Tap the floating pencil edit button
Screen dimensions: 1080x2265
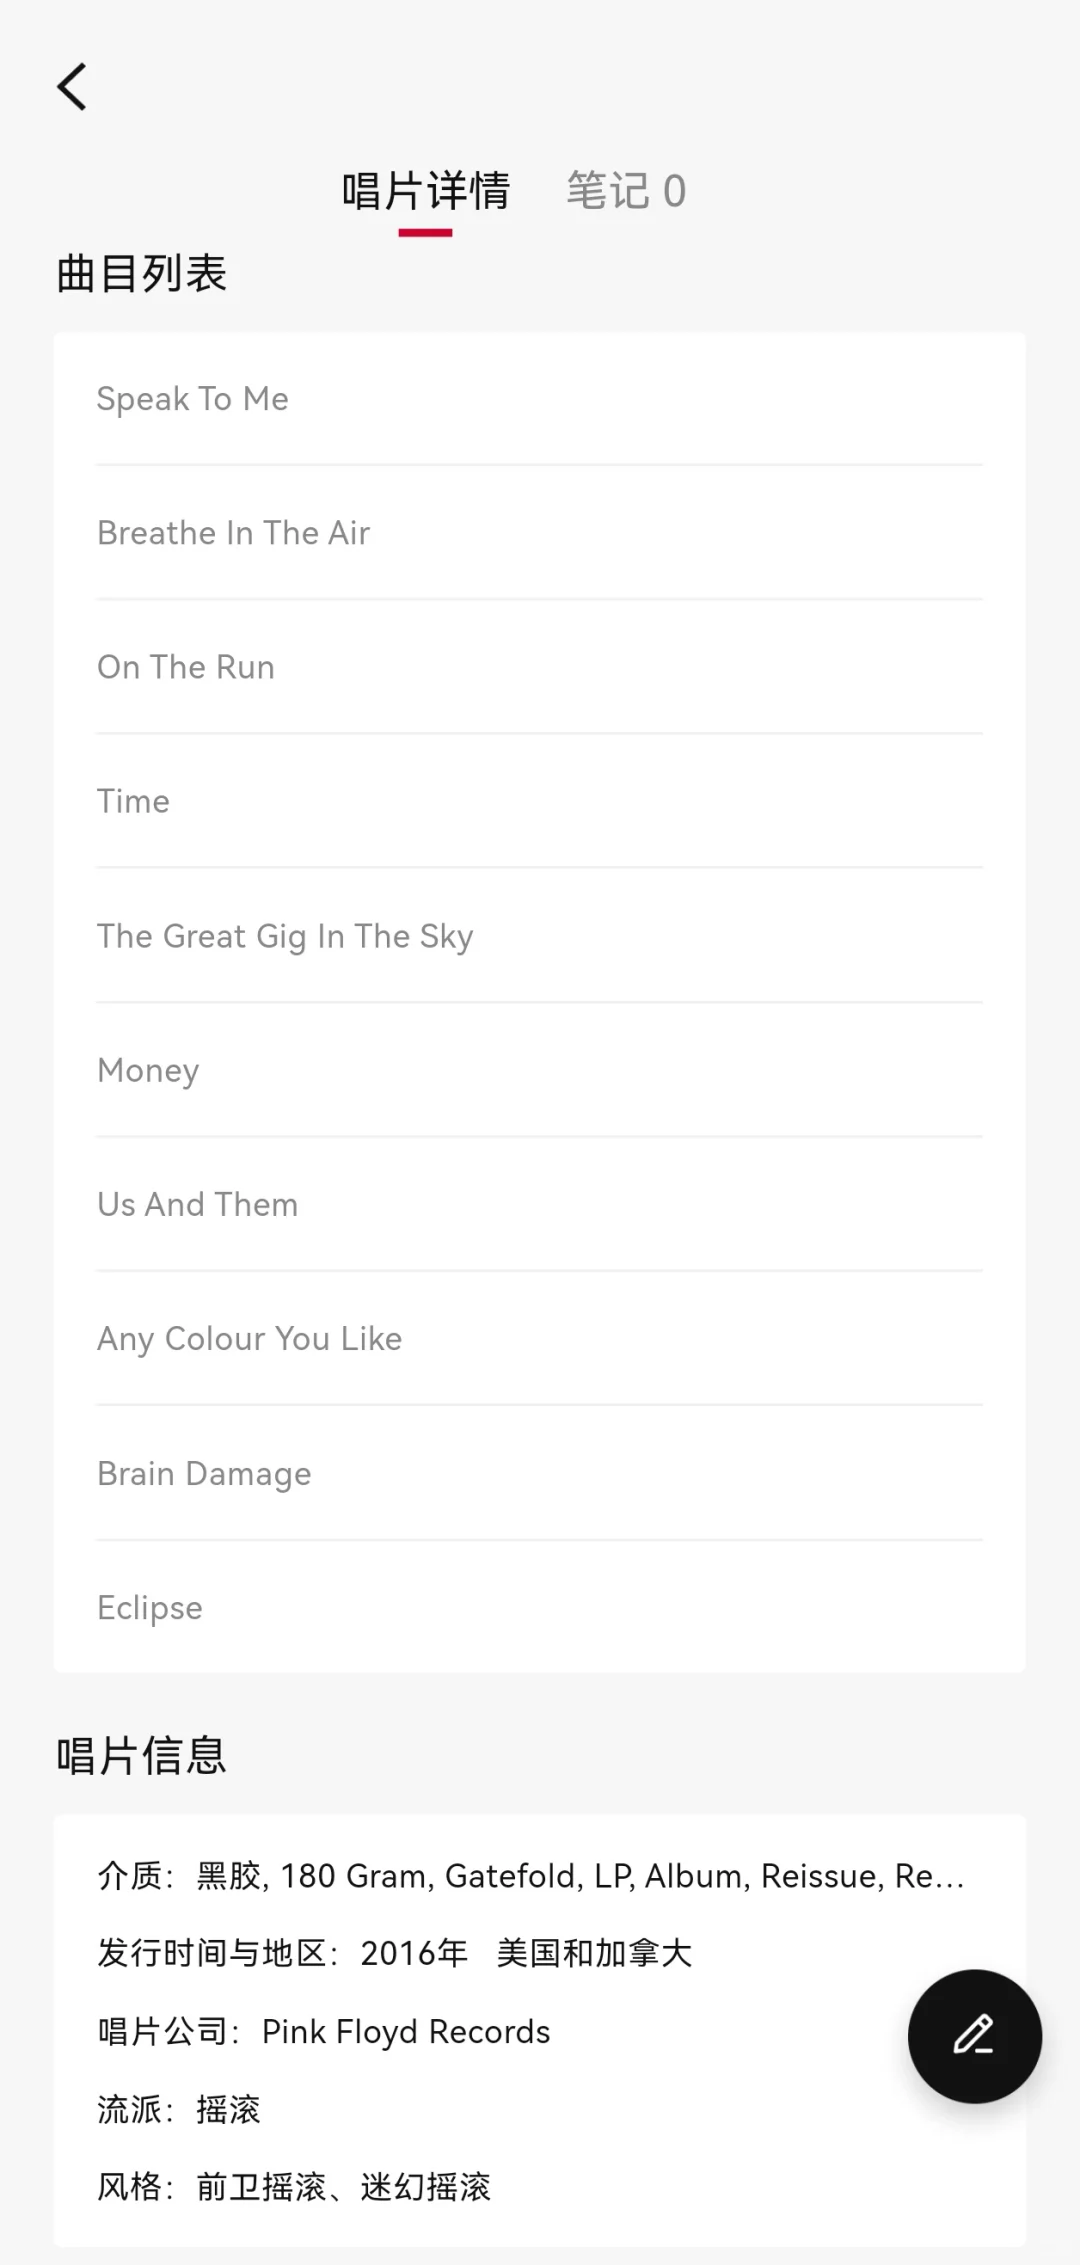tap(974, 2036)
